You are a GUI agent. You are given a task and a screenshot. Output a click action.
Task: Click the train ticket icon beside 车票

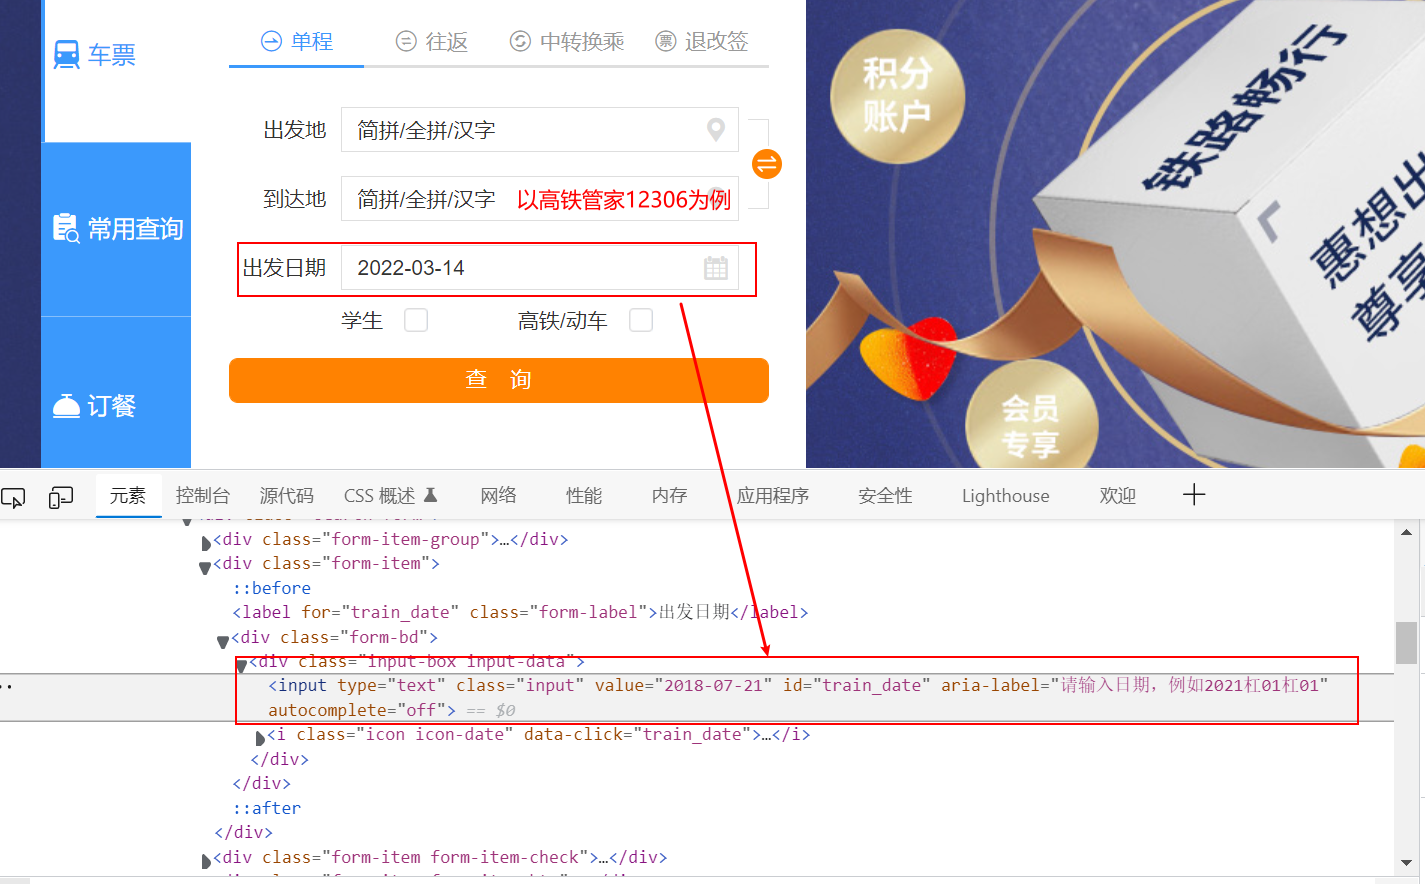[x=66, y=54]
